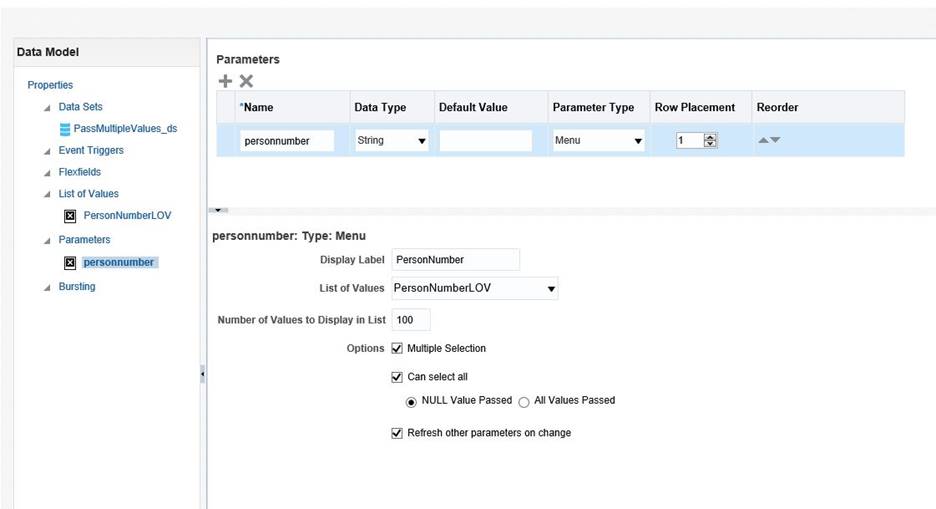Click the PersonNumberLOV list icon

tap(70, 216)
